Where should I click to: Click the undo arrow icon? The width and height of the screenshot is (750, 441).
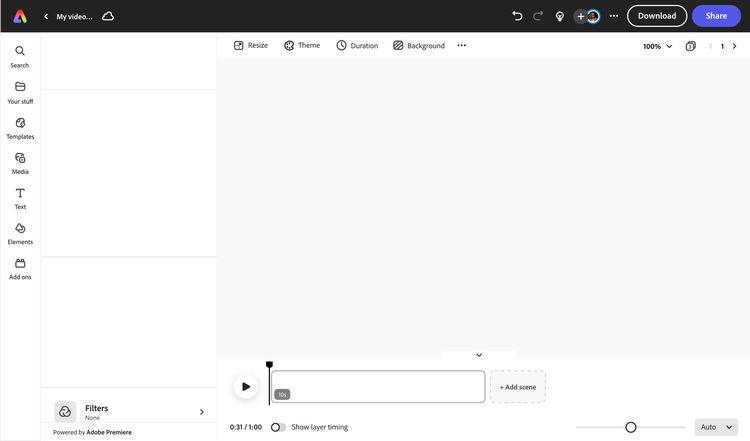[517, 16]
